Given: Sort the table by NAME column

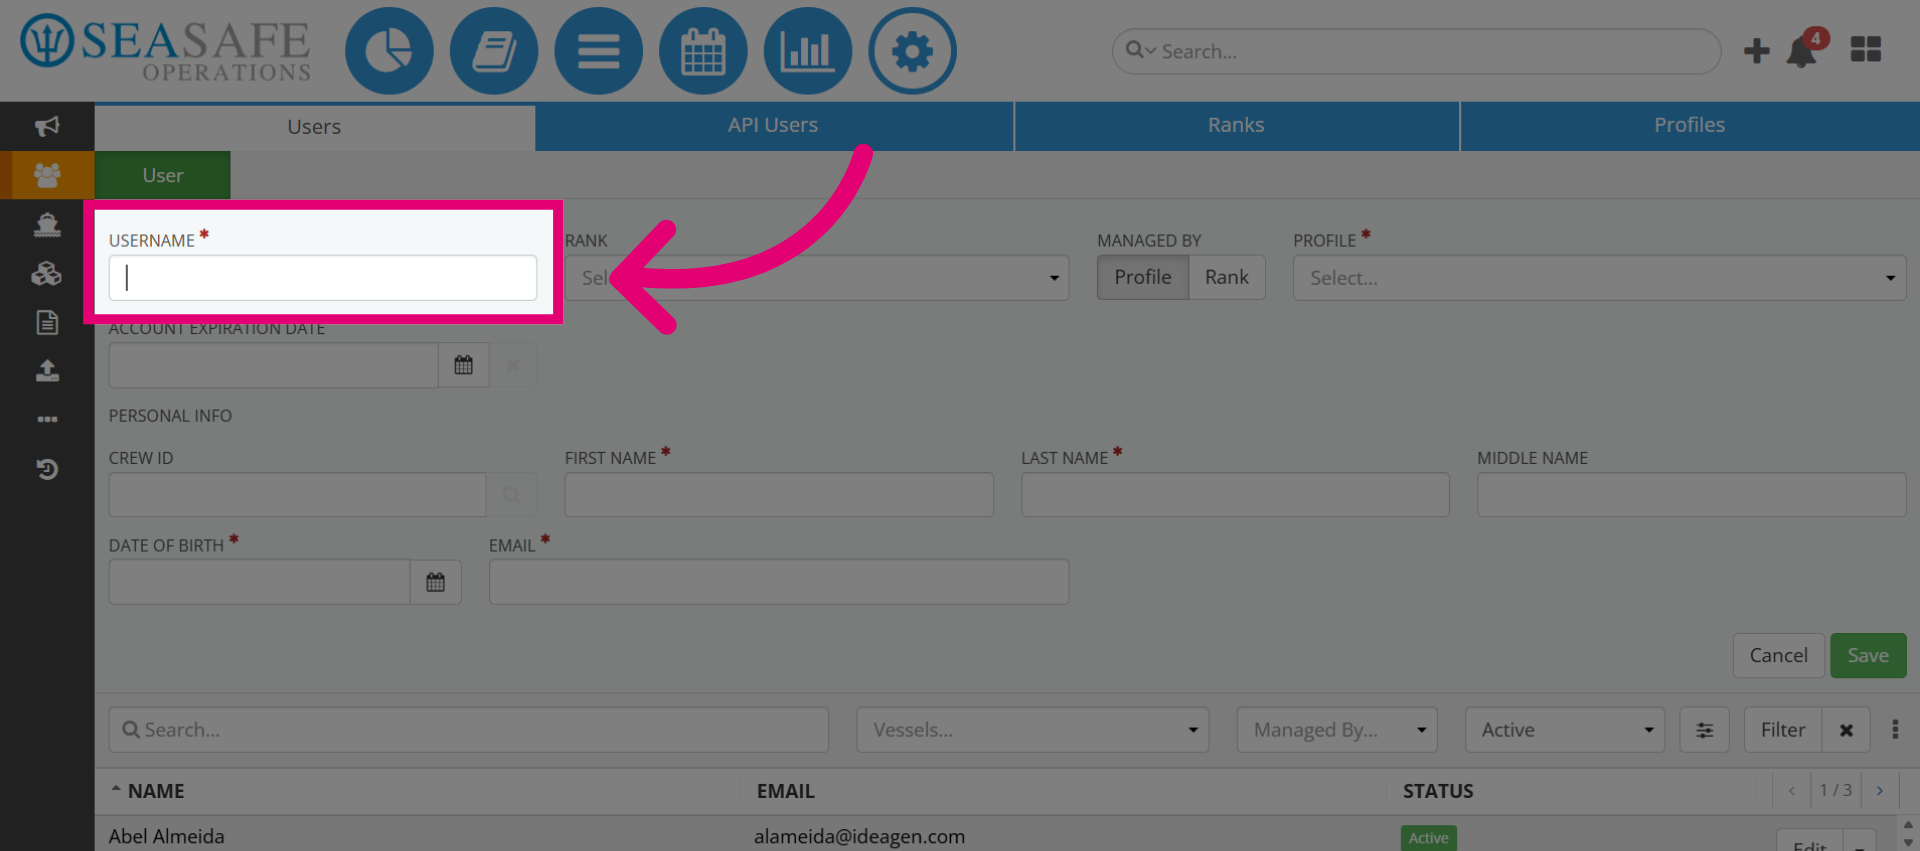Looking at the screenshot, I should pos(156,791).
